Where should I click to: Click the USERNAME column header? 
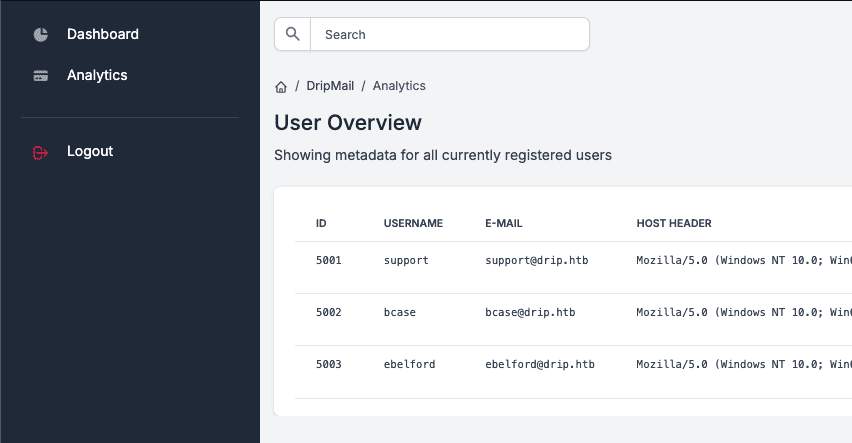pos(413,223)
